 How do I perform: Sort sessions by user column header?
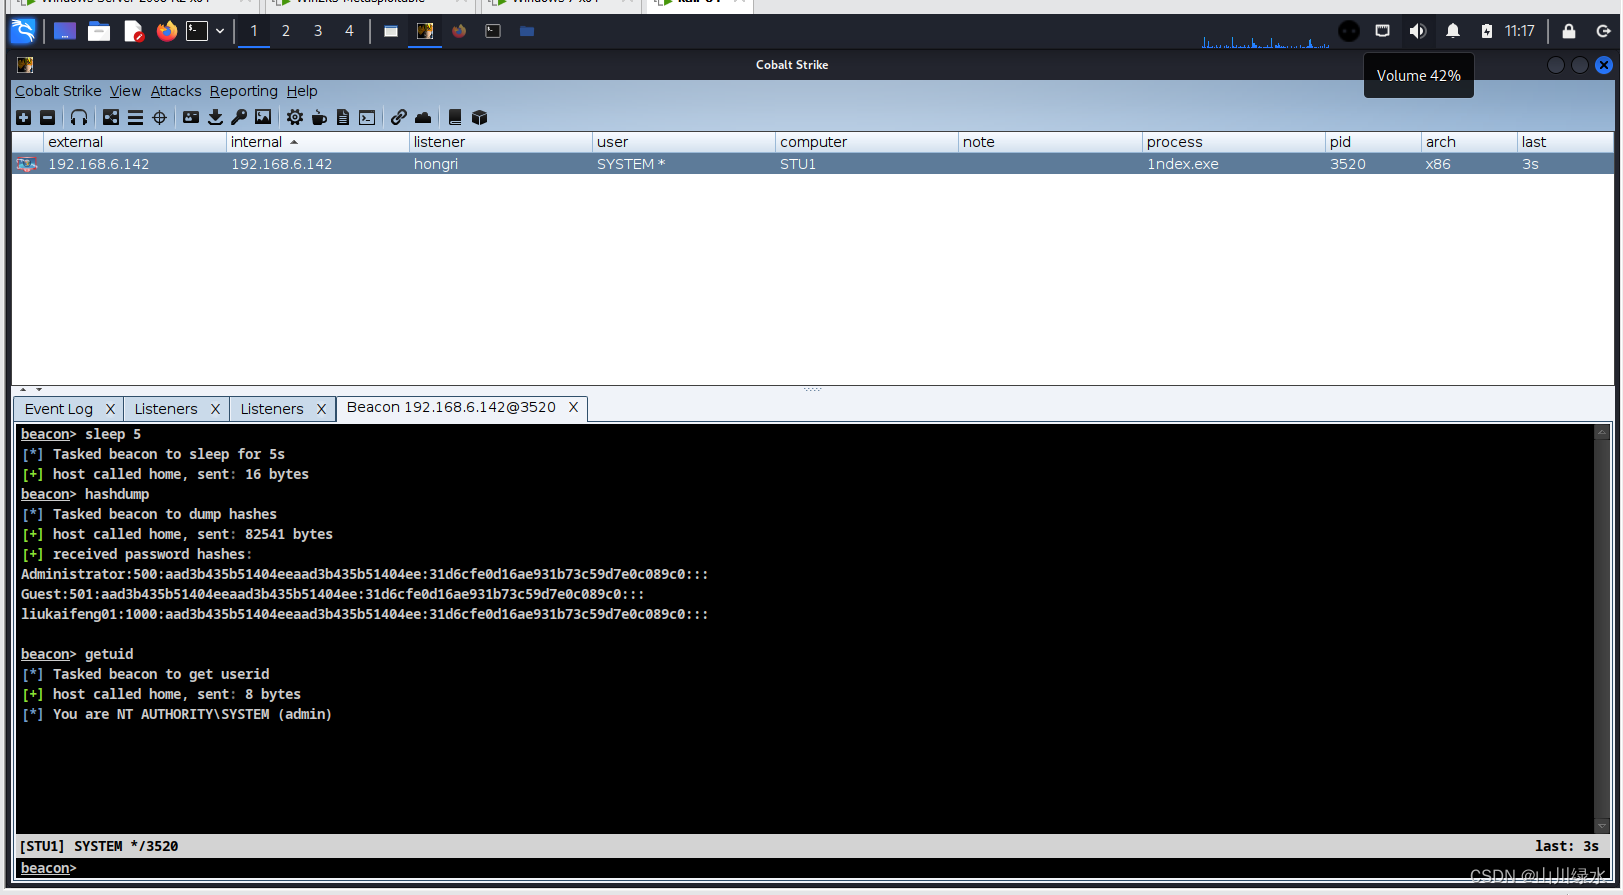point(684,142)
